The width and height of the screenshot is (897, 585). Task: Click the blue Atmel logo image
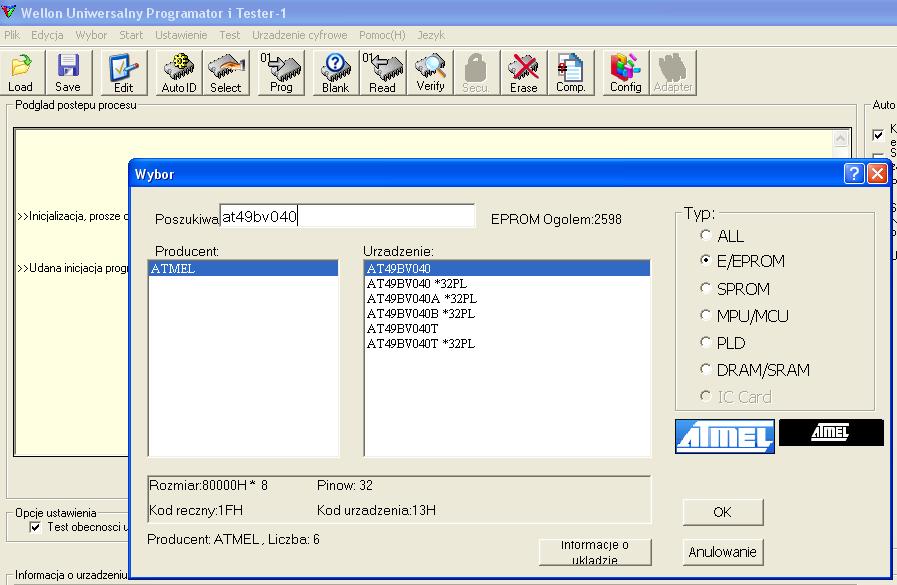click(x=725, y=436)
